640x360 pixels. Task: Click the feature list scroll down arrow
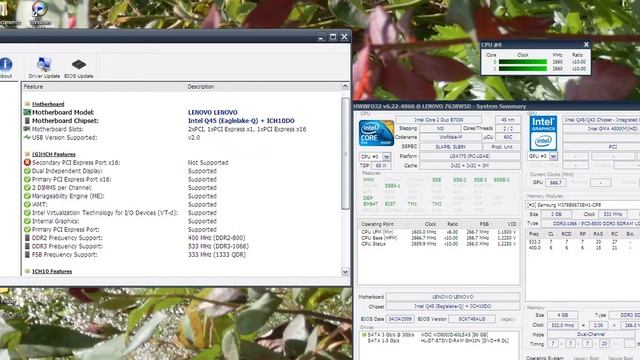click(x=345, y=271)
